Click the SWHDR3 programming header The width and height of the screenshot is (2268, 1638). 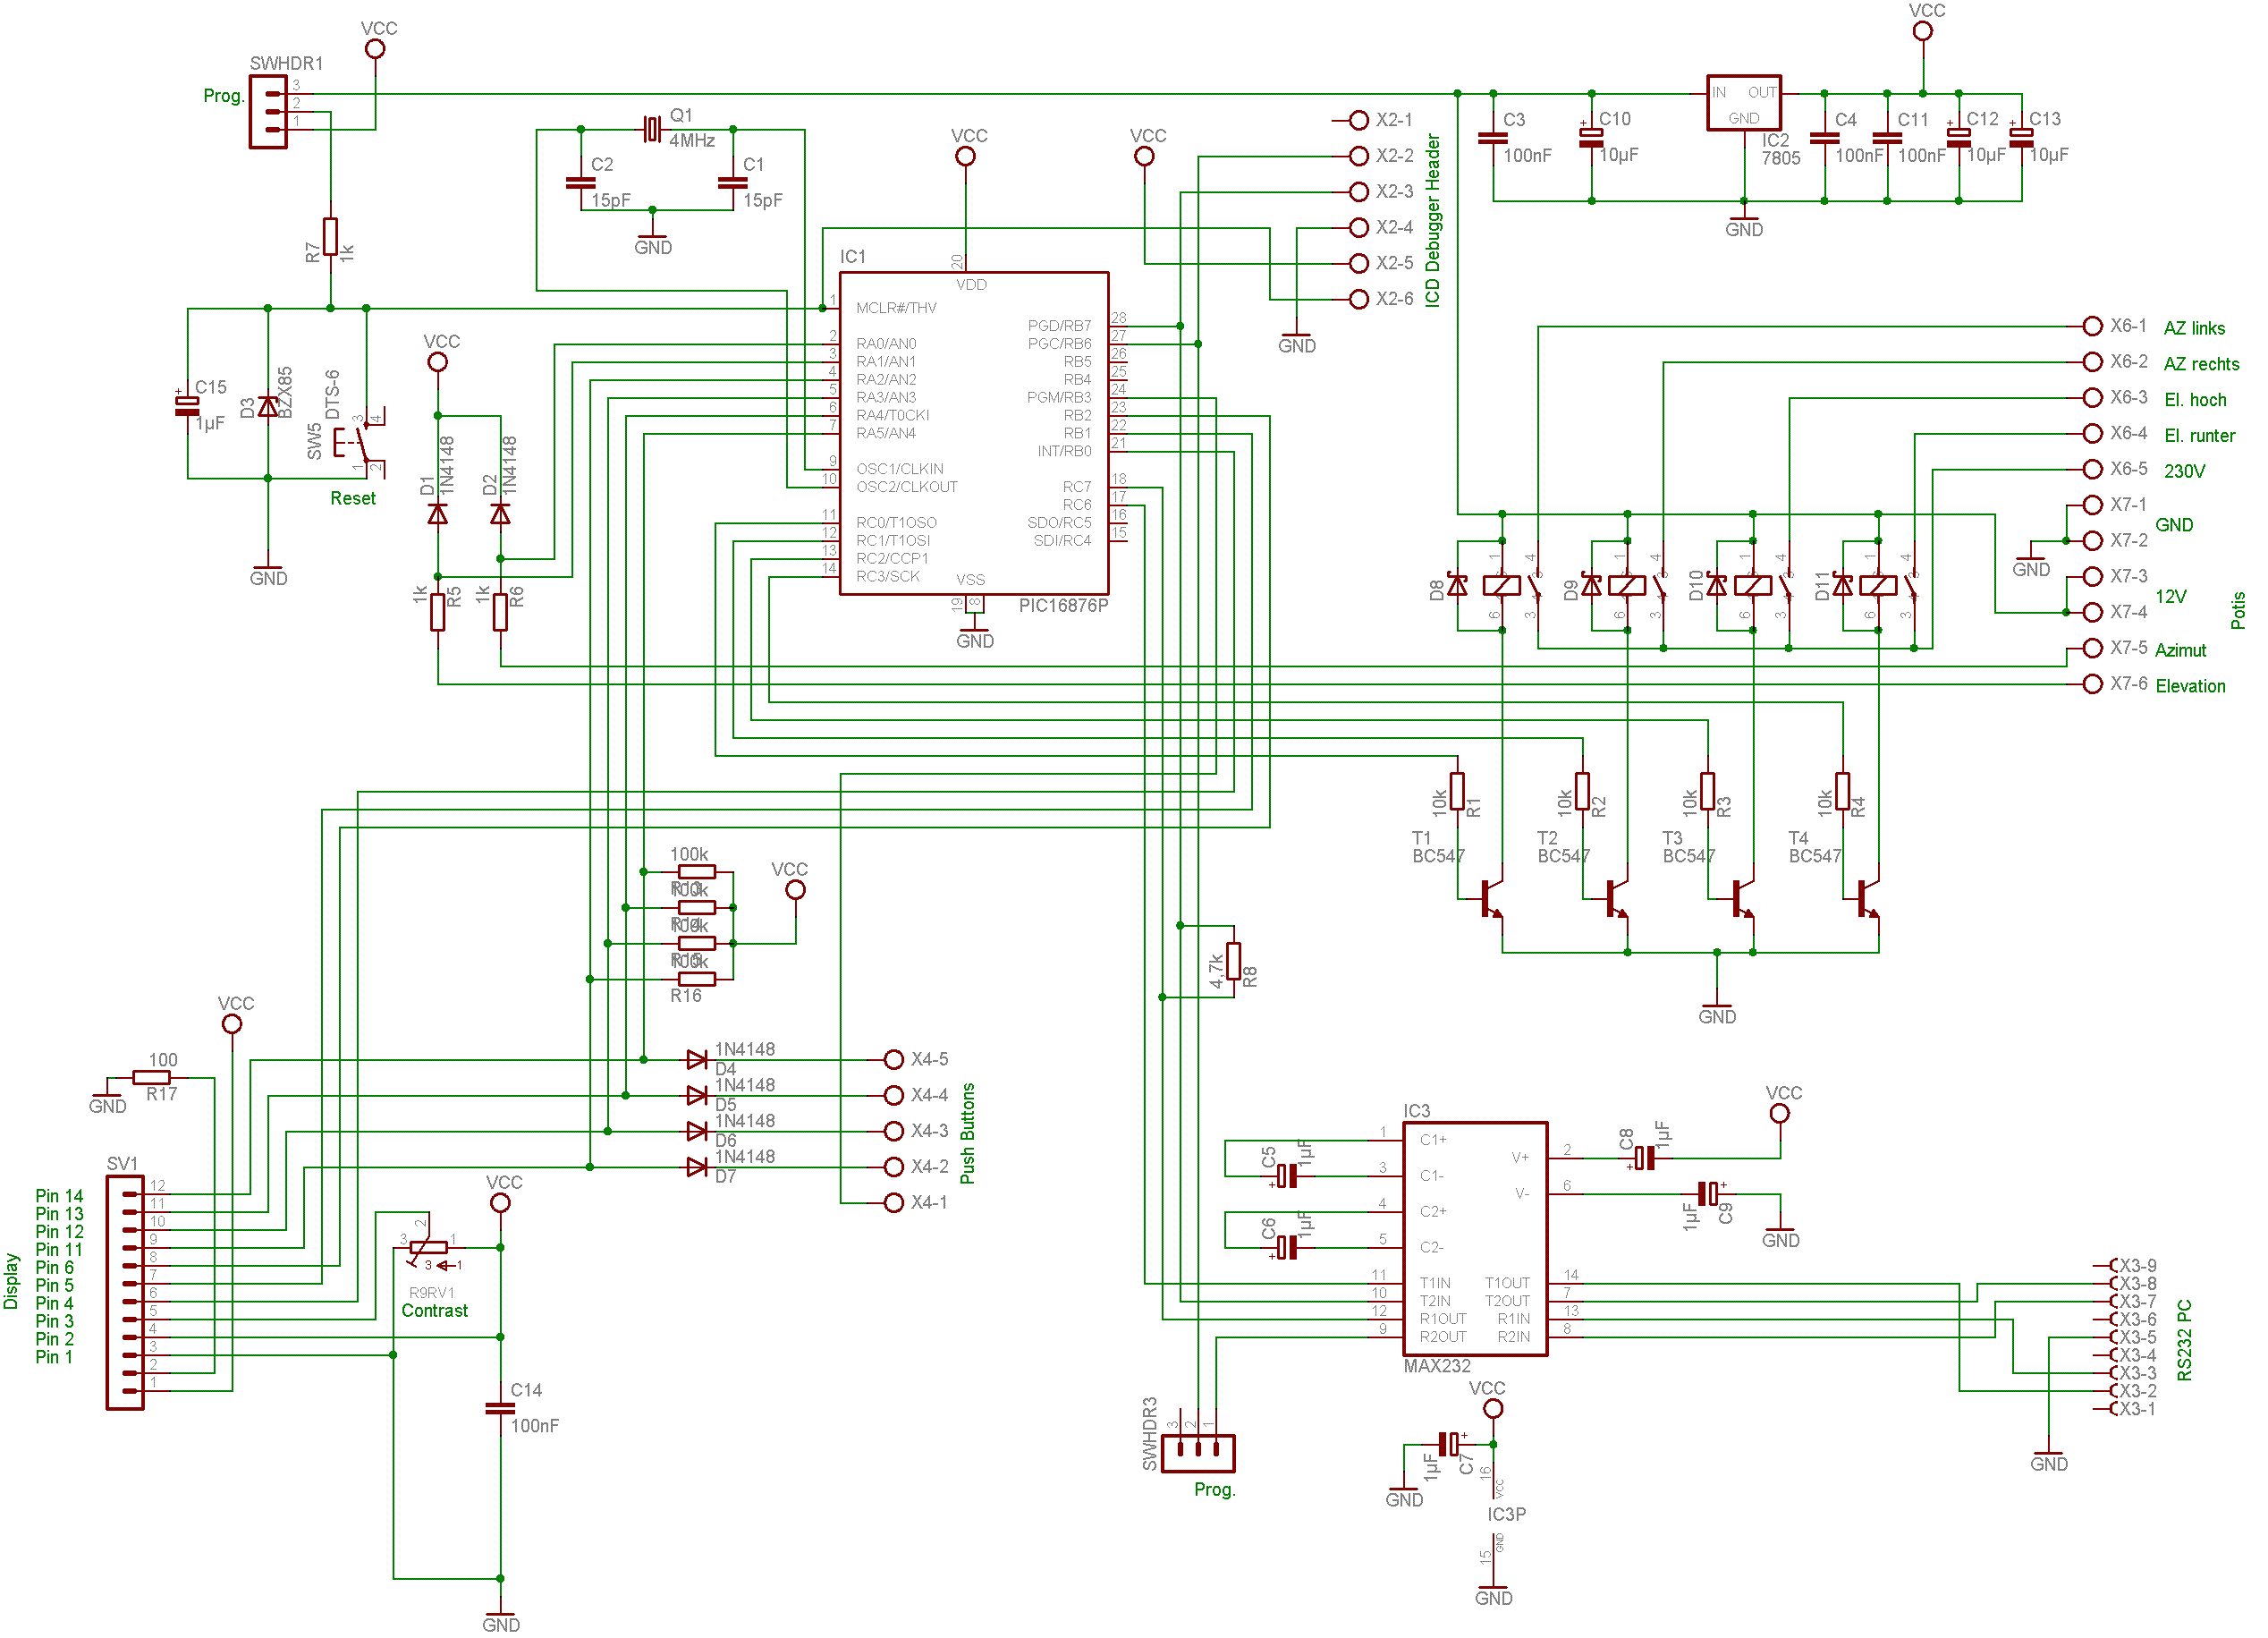click(1198, 1453)
